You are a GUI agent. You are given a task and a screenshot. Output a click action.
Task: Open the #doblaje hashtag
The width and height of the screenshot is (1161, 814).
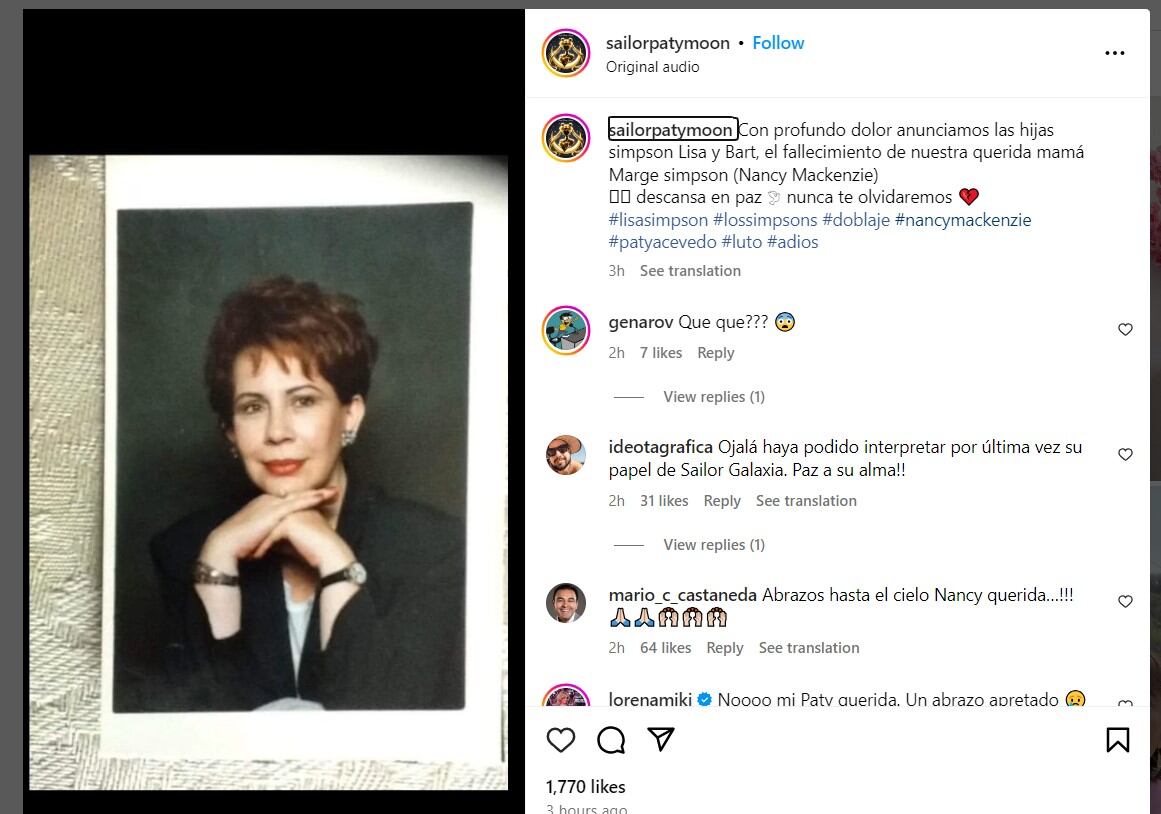(856, 220)
